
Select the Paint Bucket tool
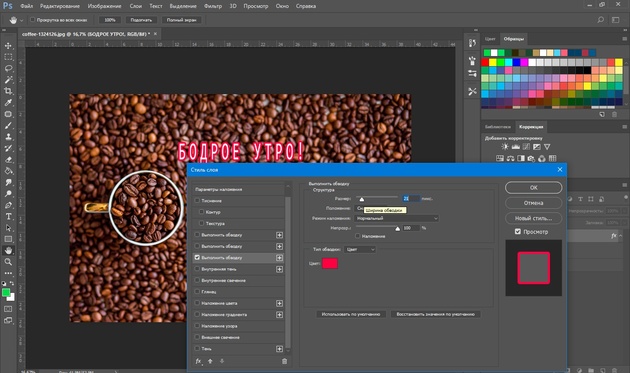coord(8,171)
